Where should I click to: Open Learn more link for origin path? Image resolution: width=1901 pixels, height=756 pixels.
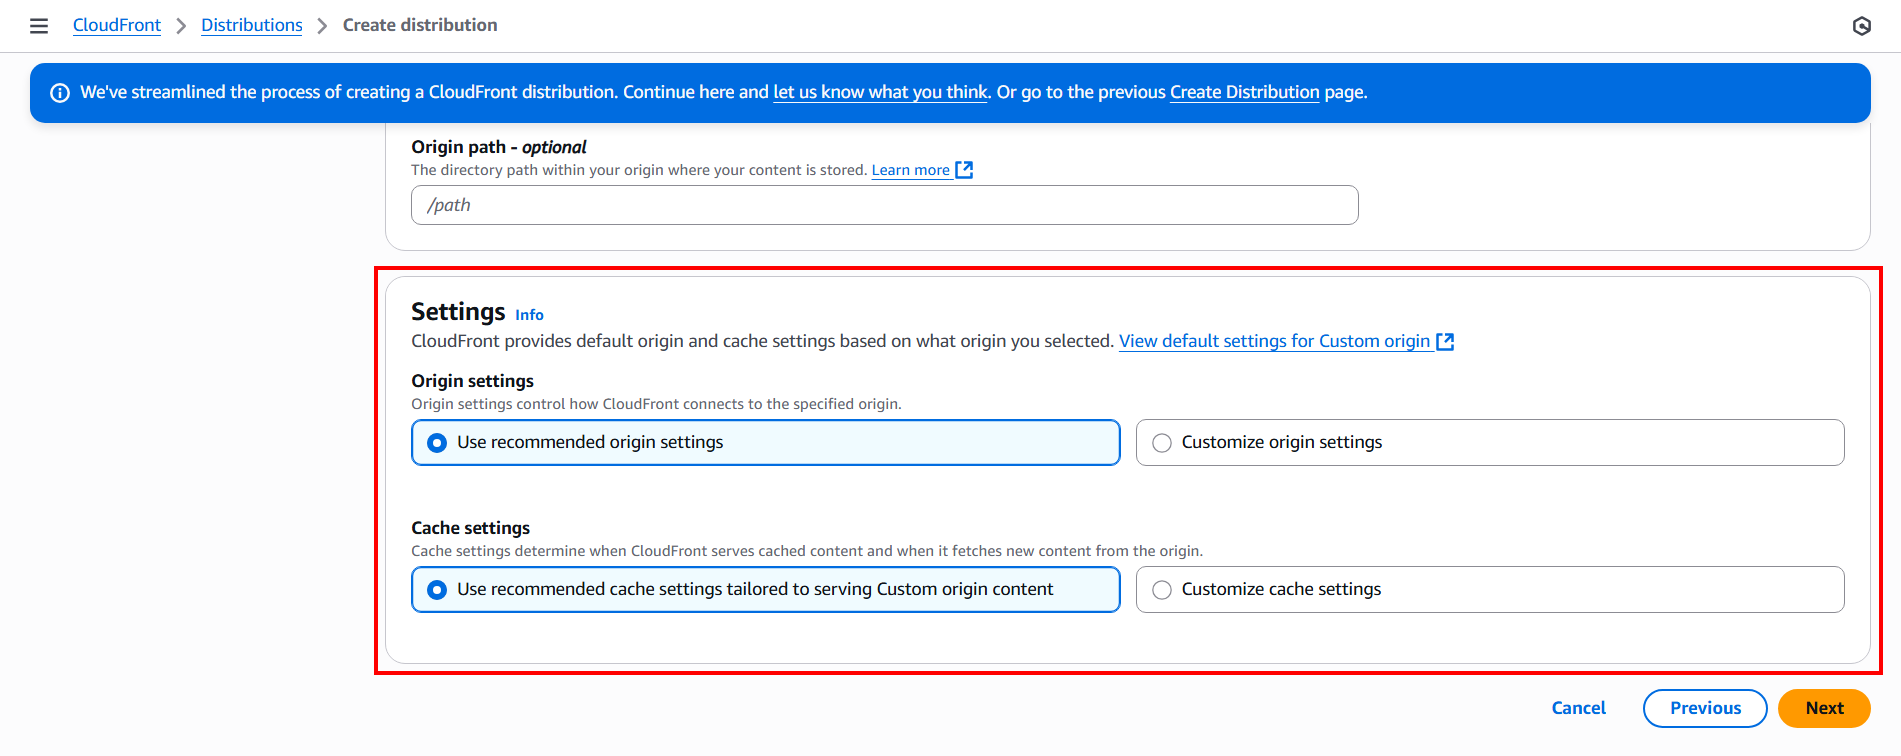[911, 170]
